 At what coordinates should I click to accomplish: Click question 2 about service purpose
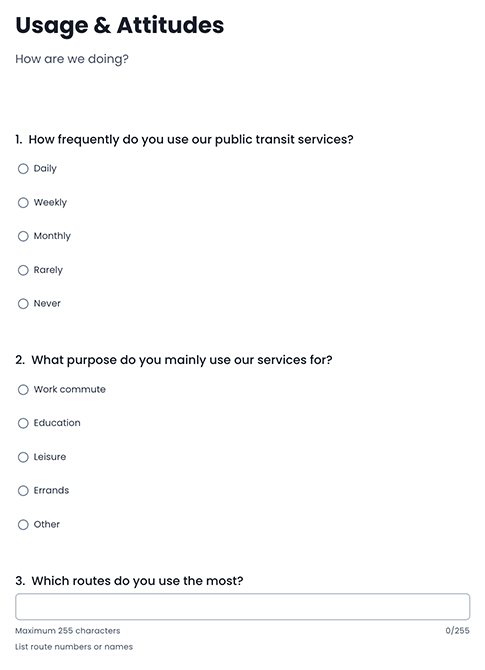point(173,360)
